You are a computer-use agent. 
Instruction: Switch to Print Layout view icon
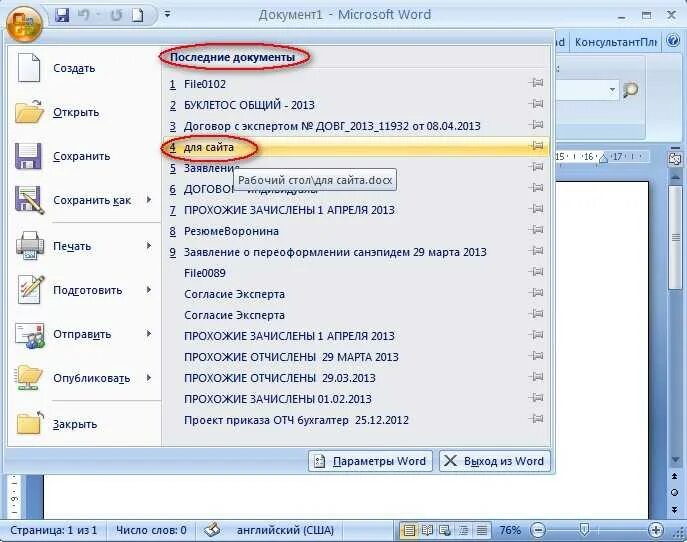(408, 531)
